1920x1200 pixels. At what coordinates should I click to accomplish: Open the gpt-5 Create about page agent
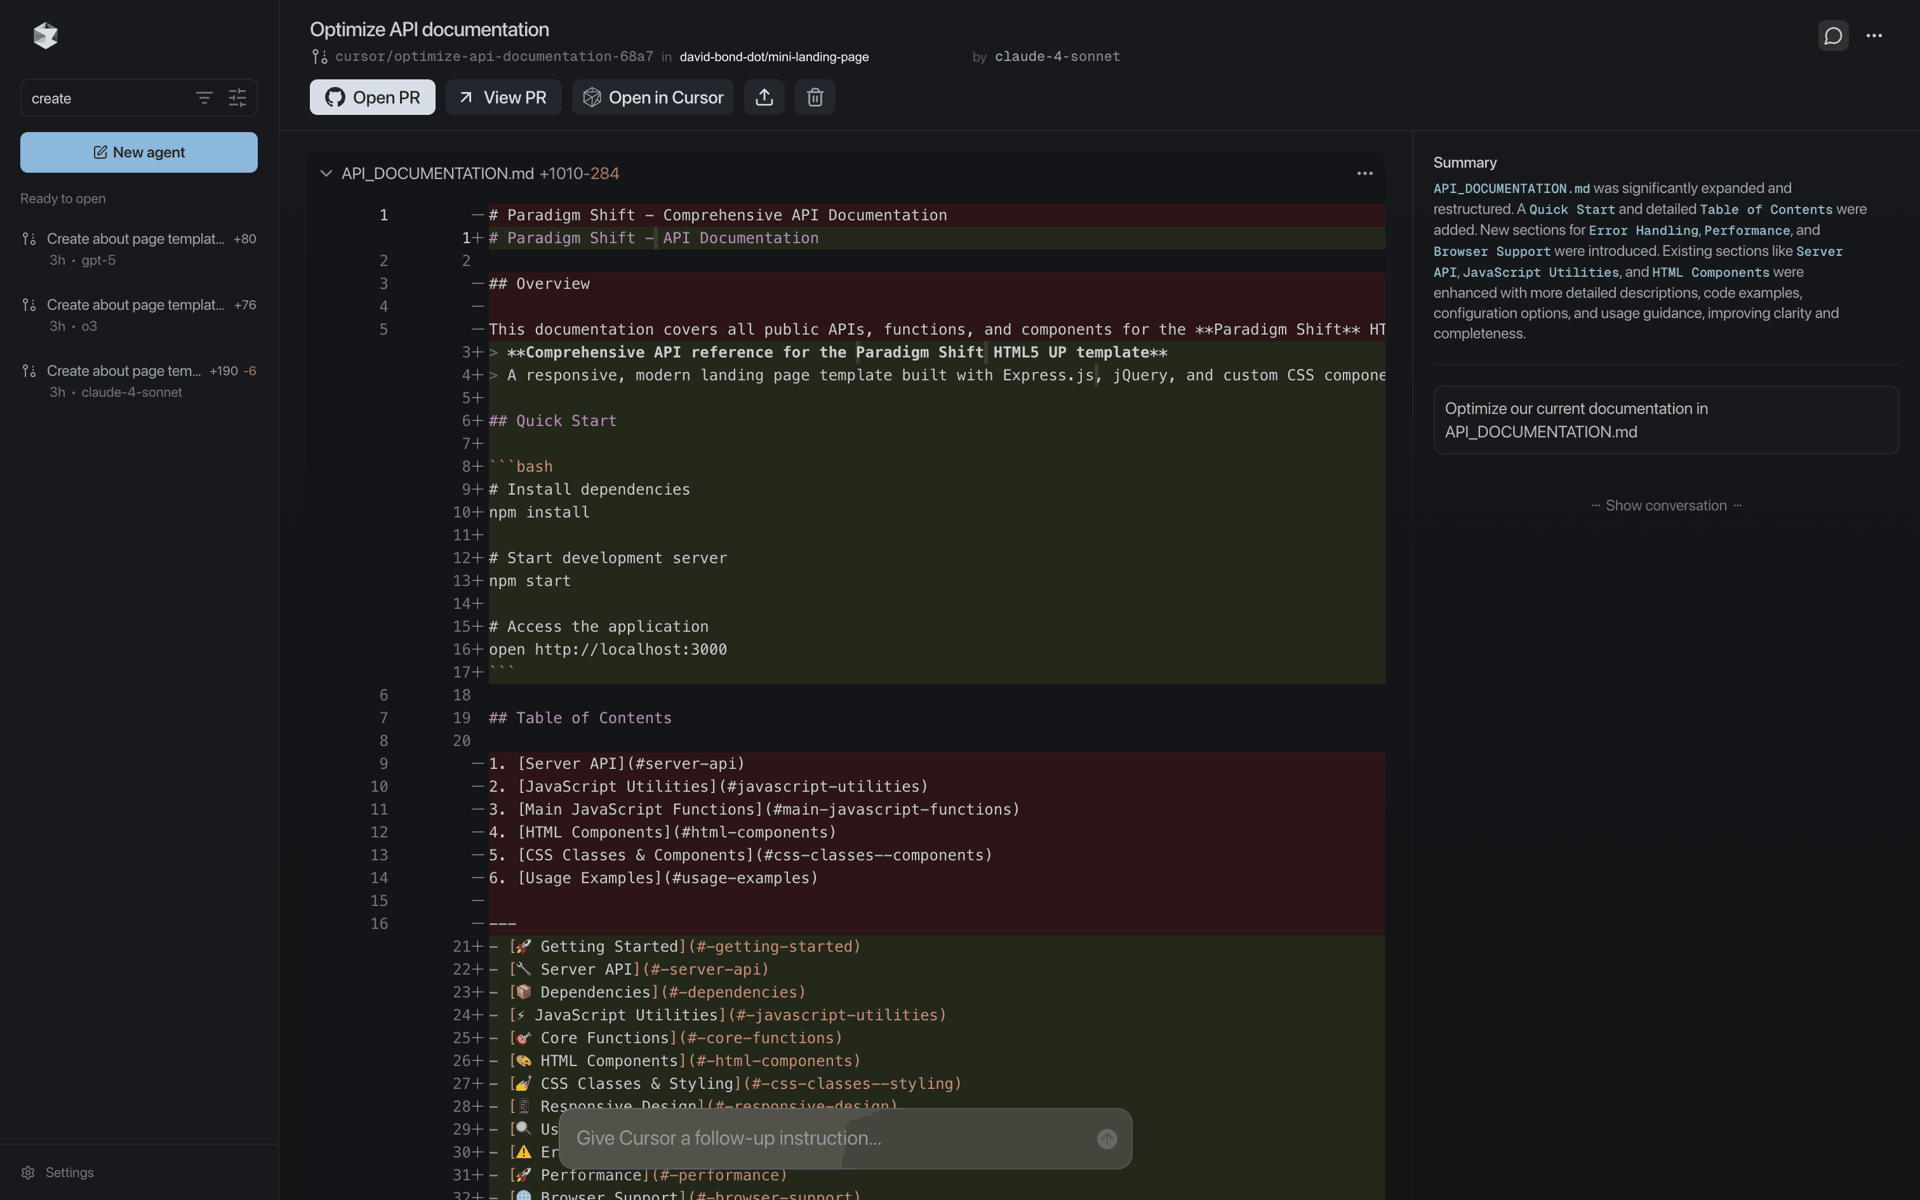(x=139, y=249)
